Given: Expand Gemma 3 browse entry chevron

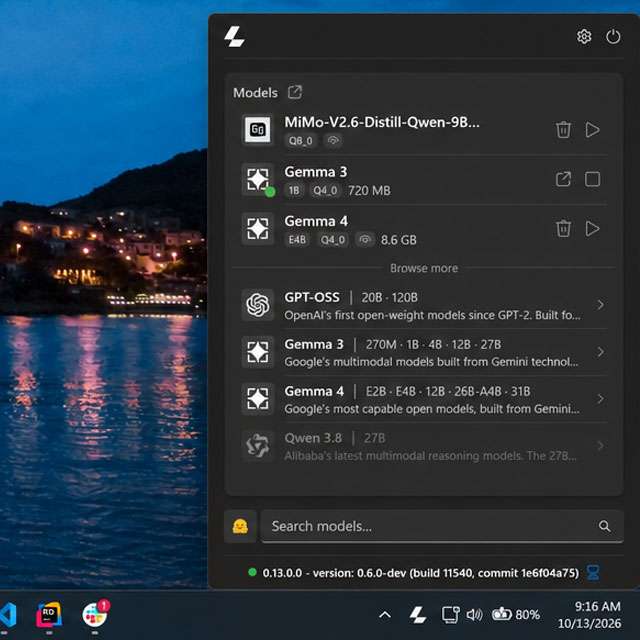Looking at the screenshot, I should coord(600,352).
